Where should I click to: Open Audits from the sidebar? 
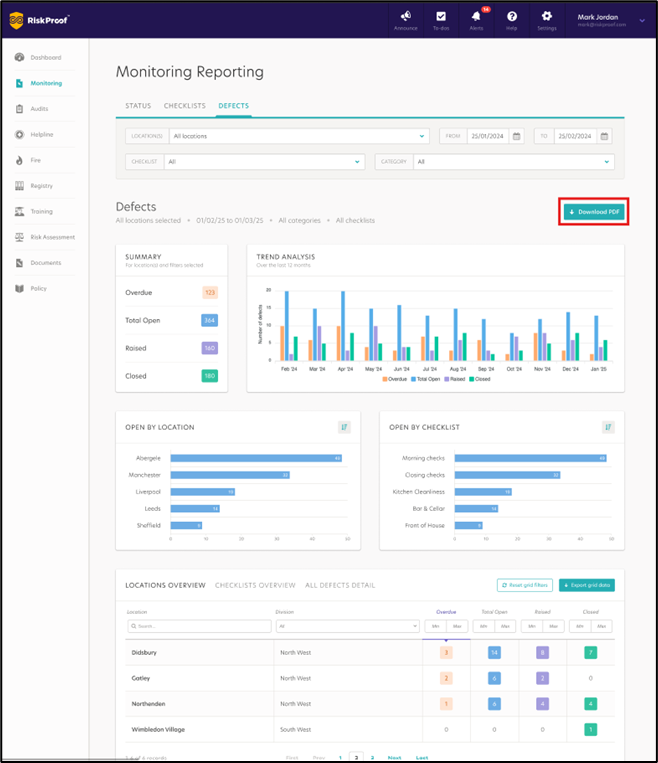point(39,109)
